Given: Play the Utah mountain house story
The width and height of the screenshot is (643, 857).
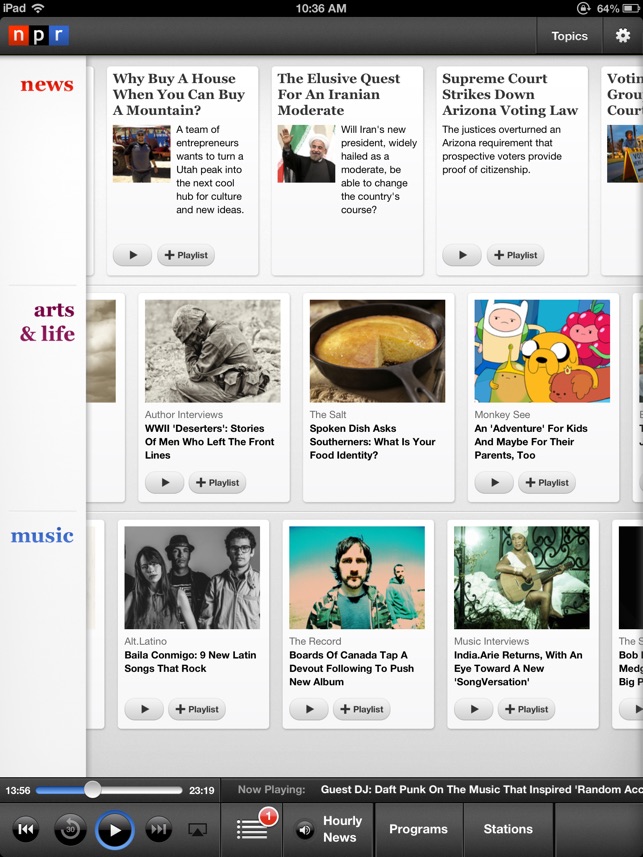Looking at the screenshot, I should 132,255.
